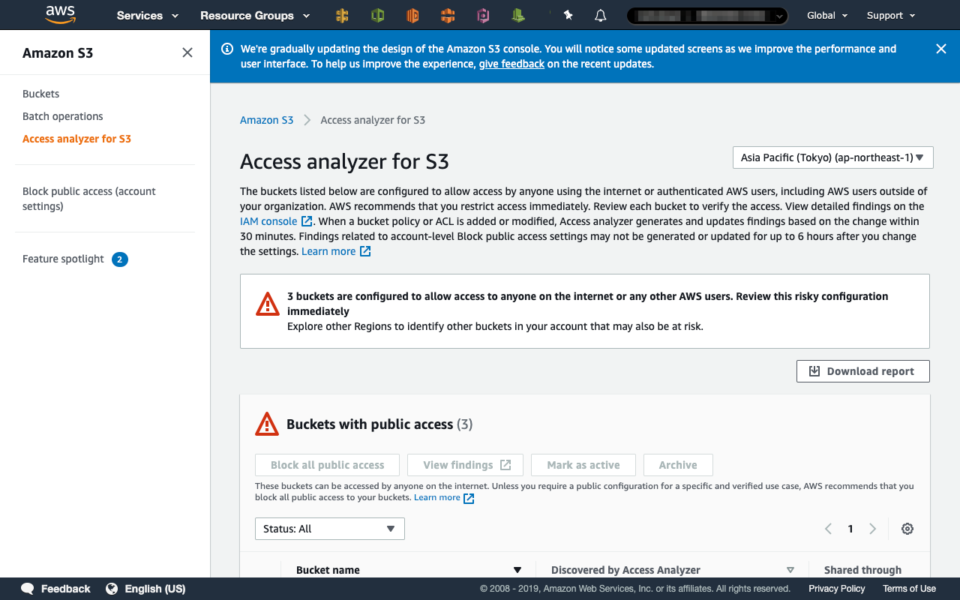This screenshot has height=600, width=960.
Task: Open the table preferences gear icon
Action: pyautogui.click(x=907, y=528)
